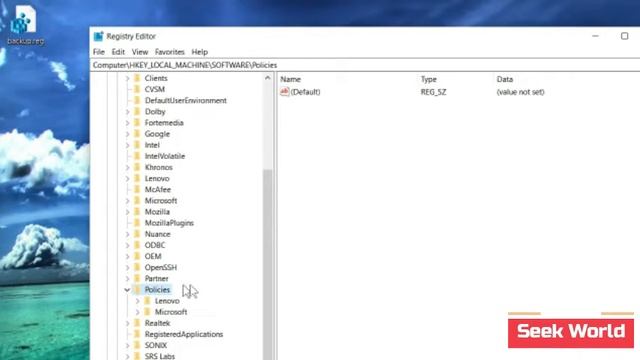
Task: Expand the OpenSSH key
Action: coord(127,267)
